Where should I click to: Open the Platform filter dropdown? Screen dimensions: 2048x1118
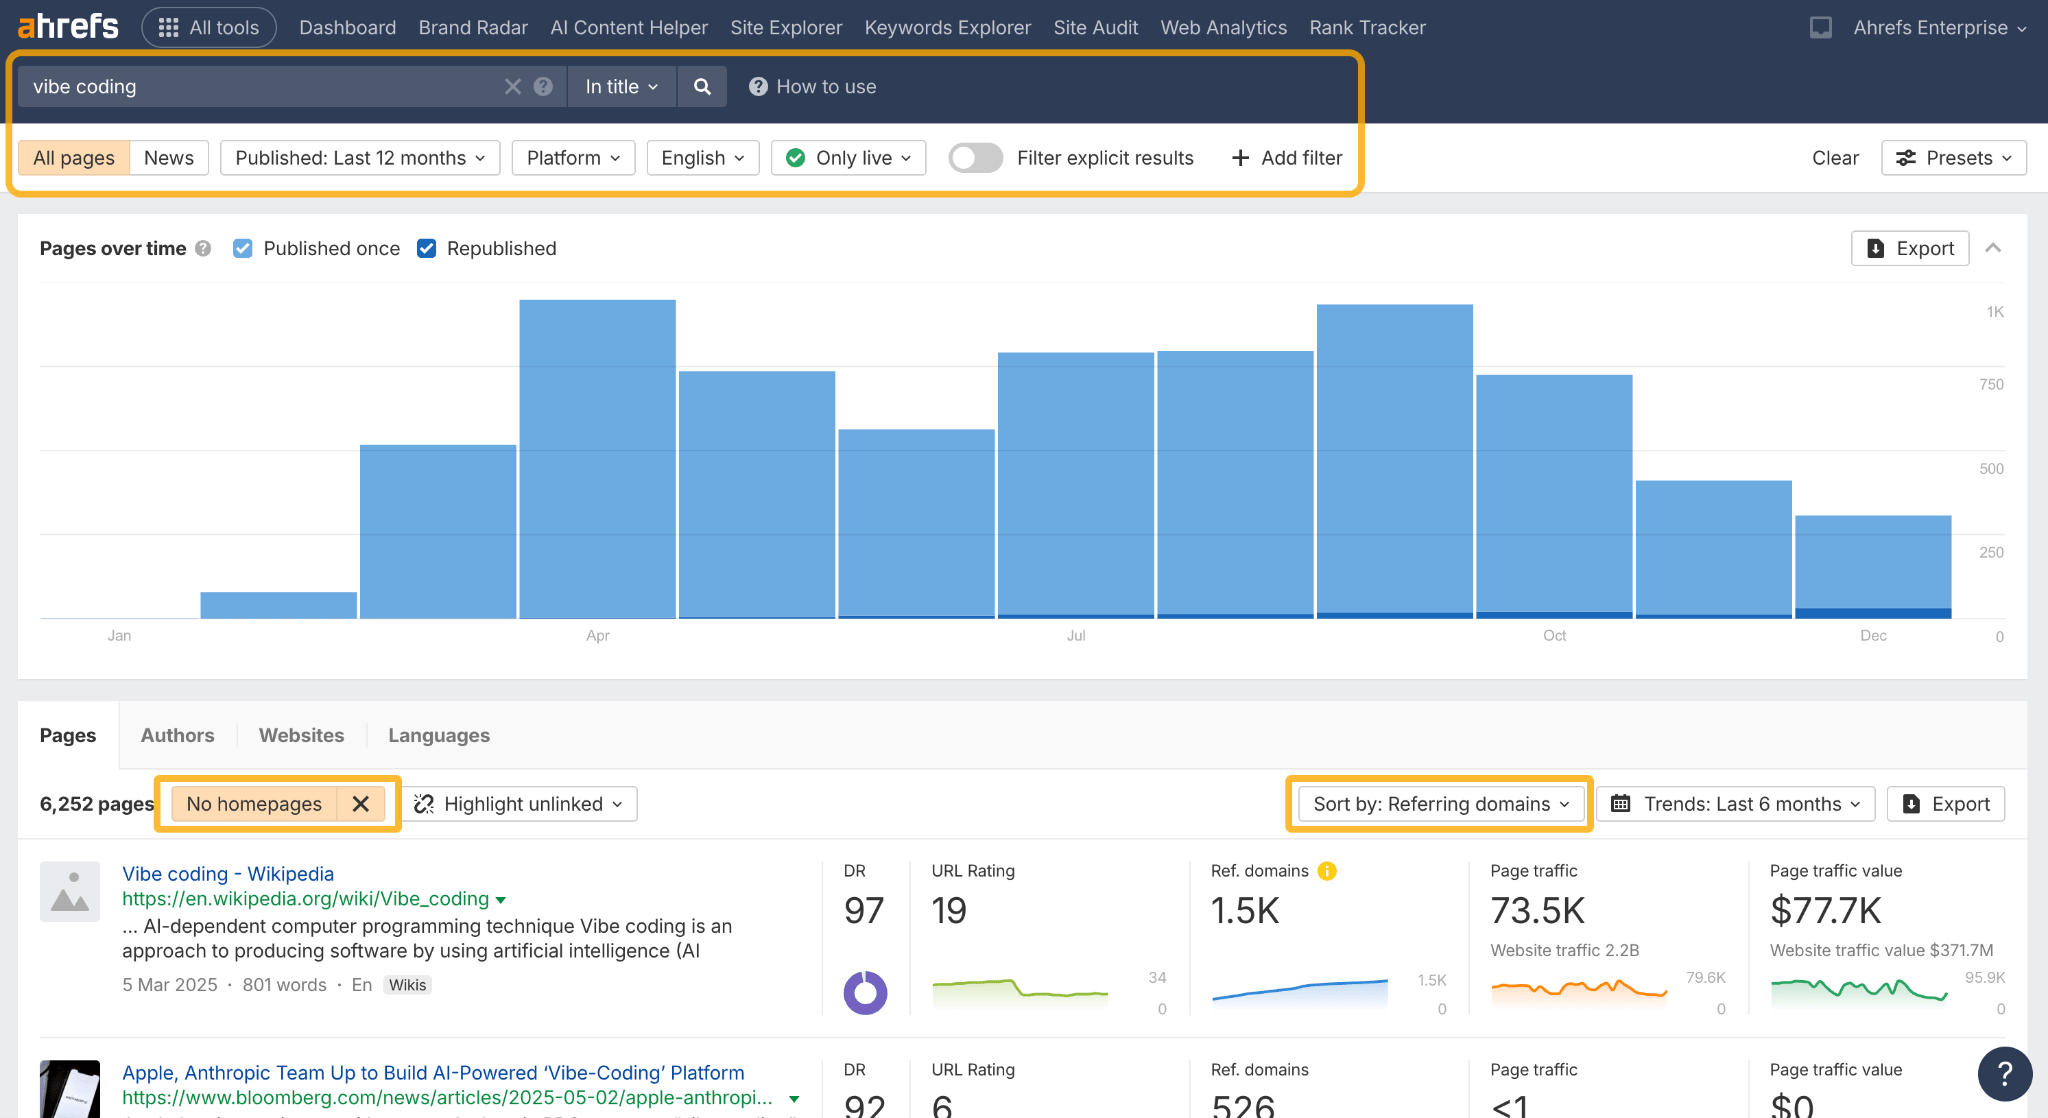coord(572,157)
